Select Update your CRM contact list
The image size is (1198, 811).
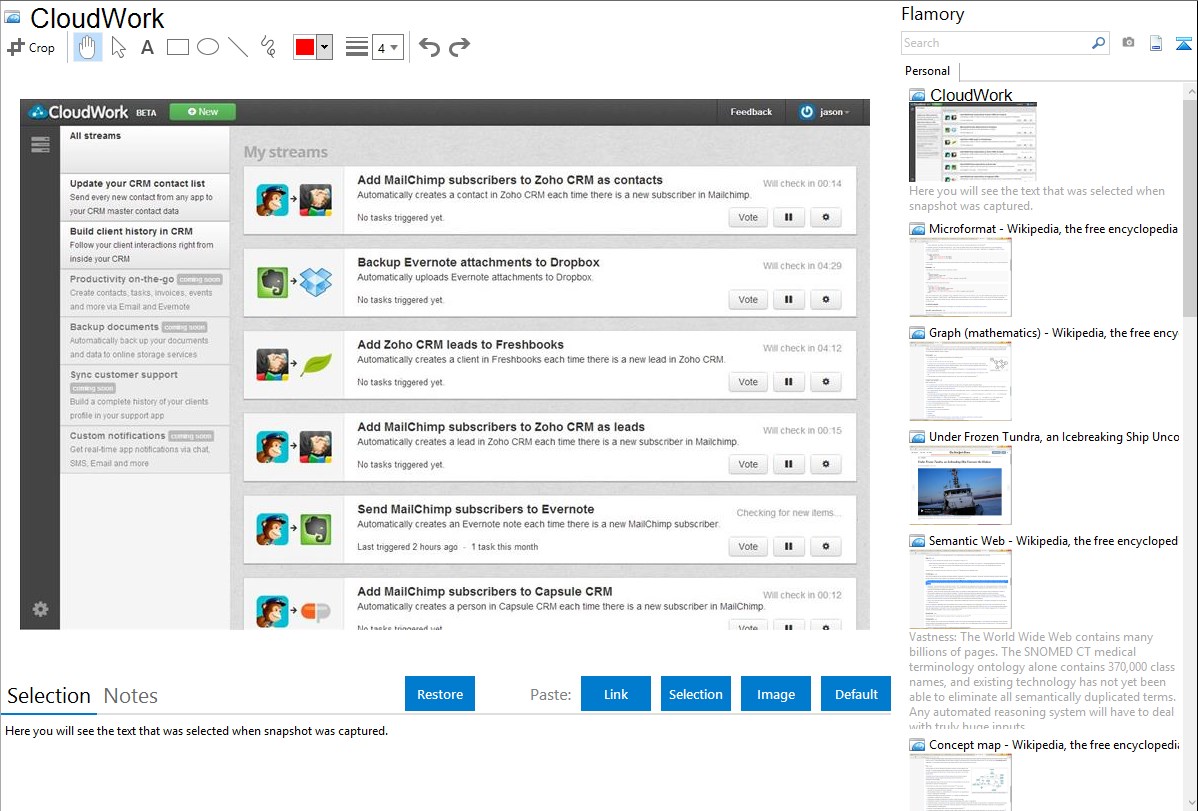[144, 196]
